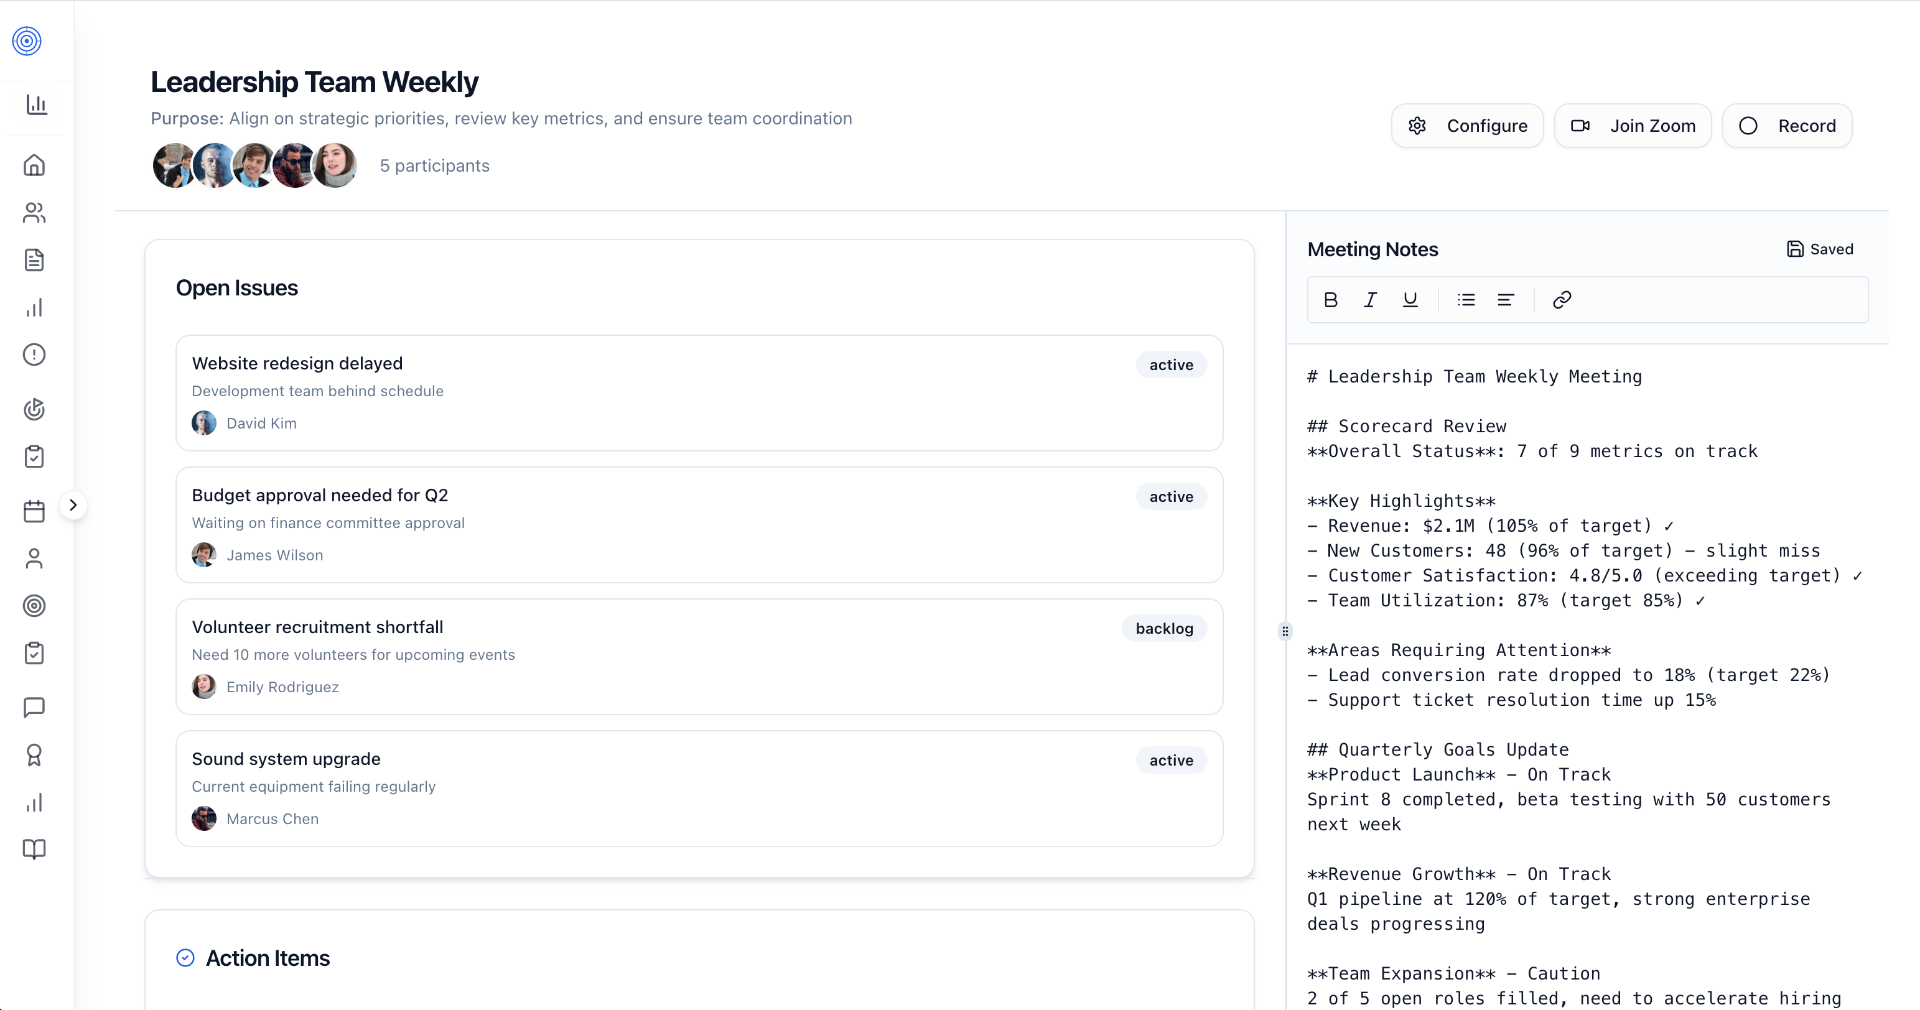Toggle backlog status on Volunteer recruitment shortfall

click(1164, 628)
